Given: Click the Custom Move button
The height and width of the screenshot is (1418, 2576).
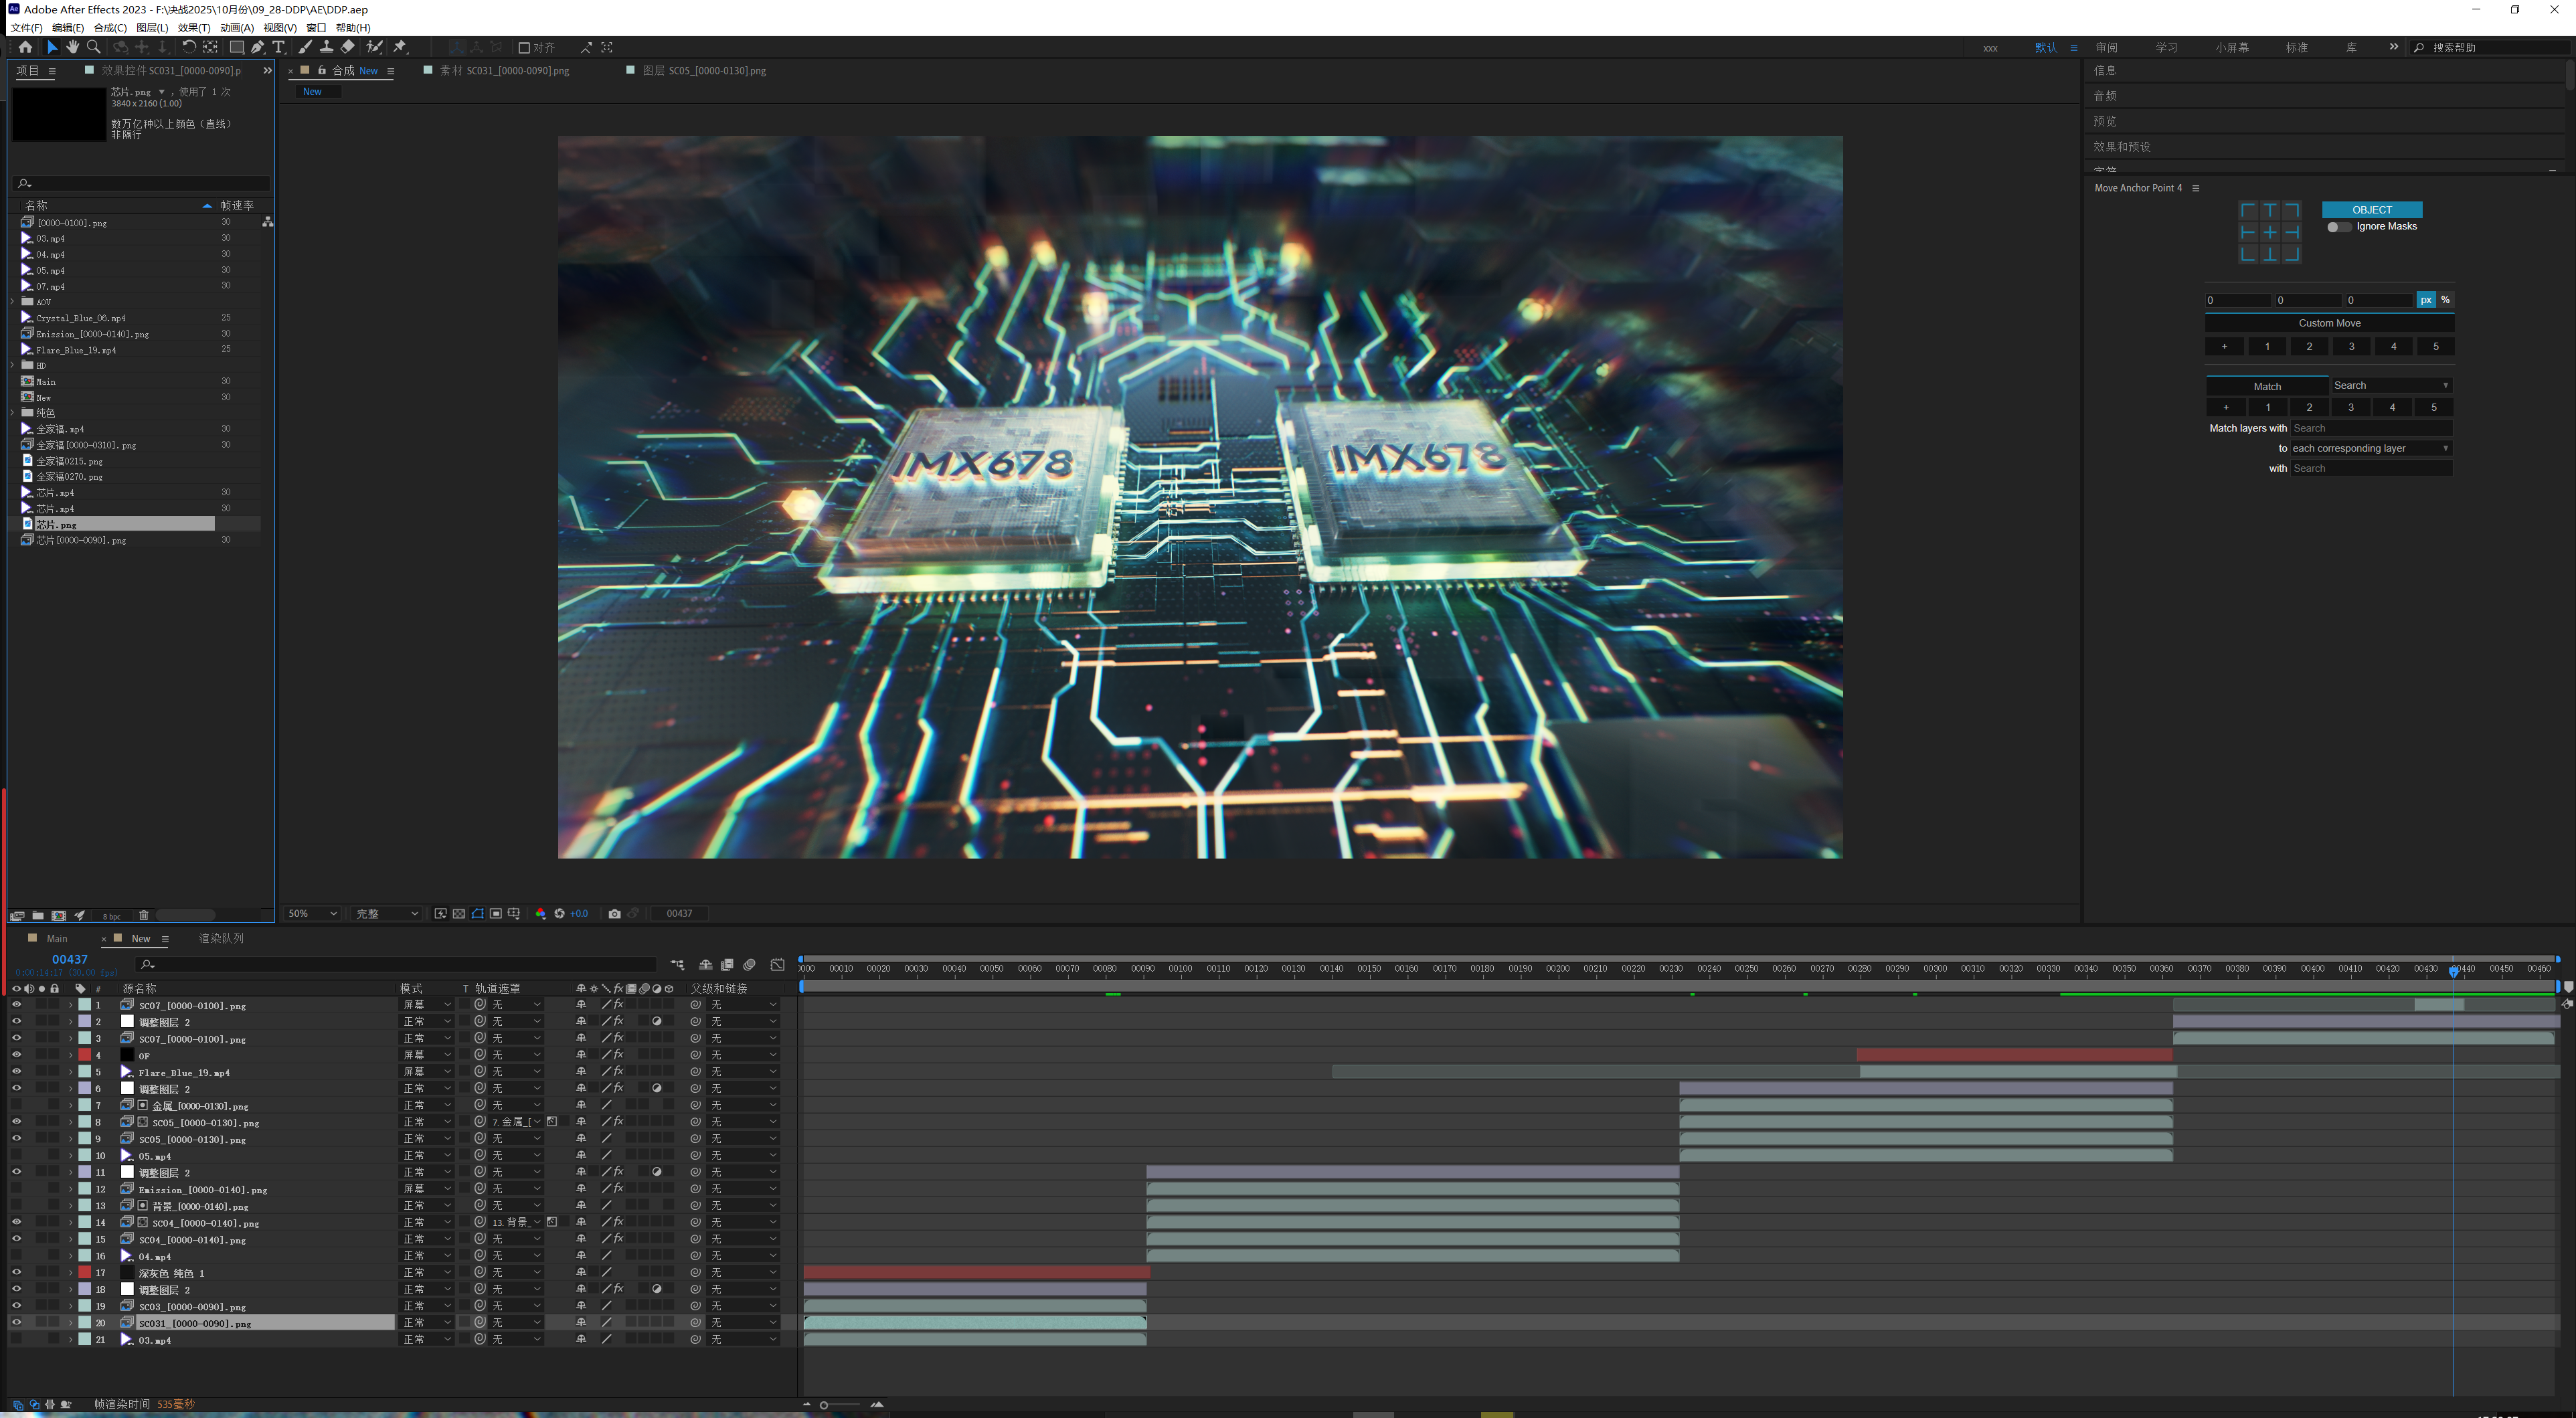Looking at the screenshot, I should coord(2329,323).
